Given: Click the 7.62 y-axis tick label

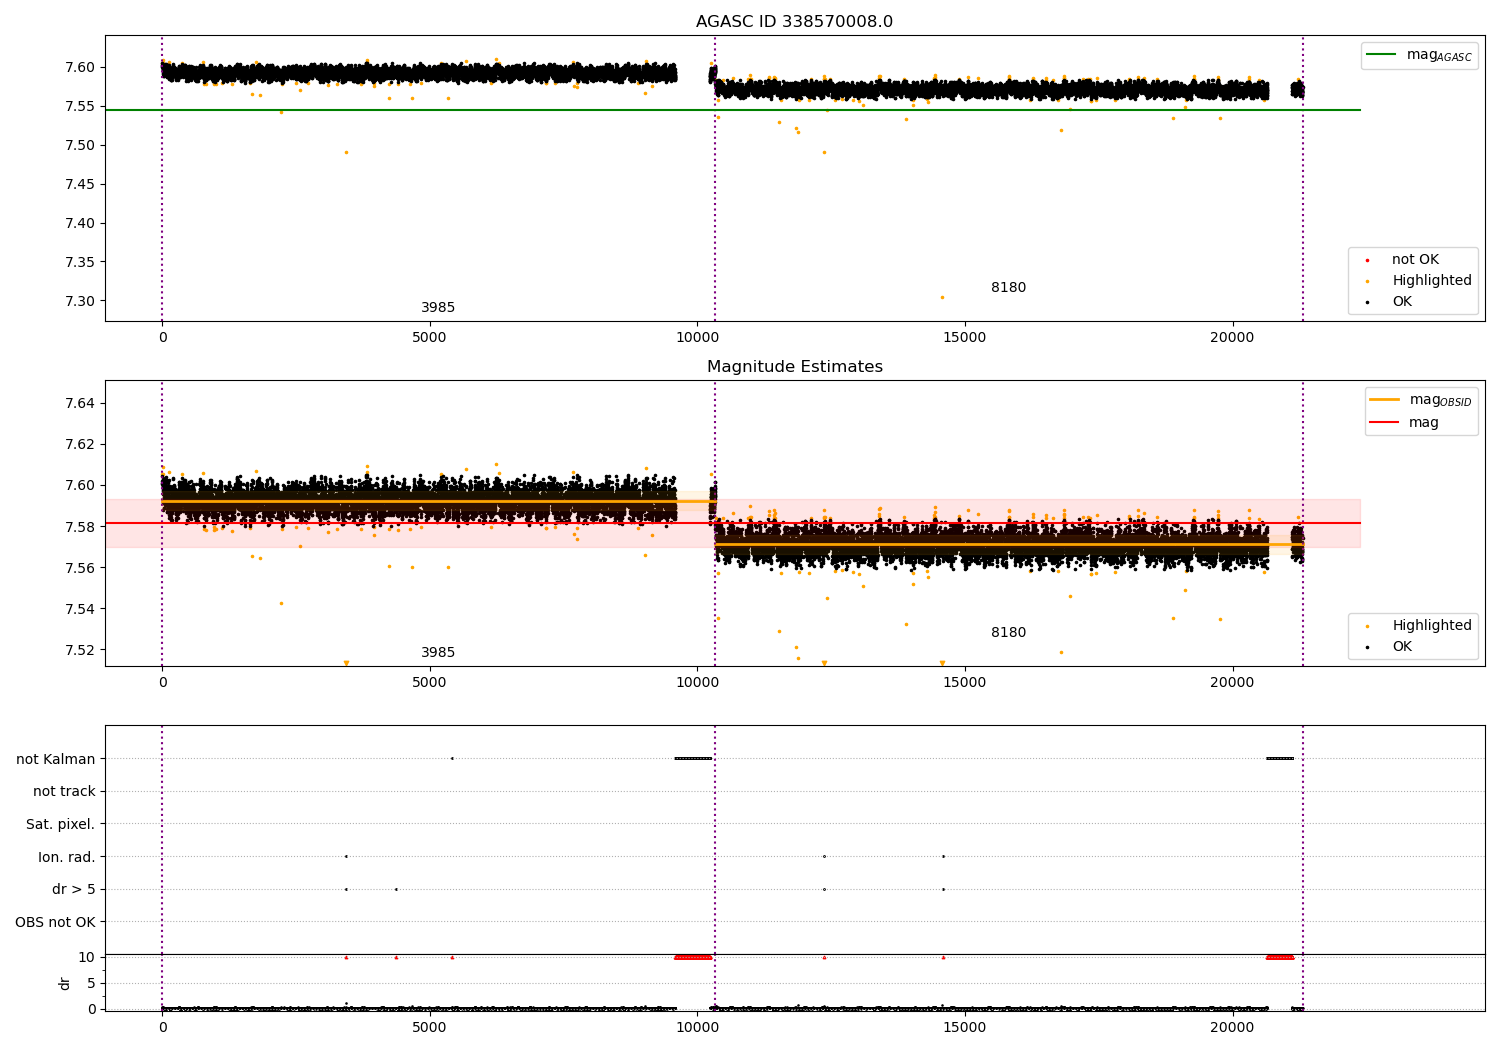Looking at the screenshot, I should [x=82, y=444].
